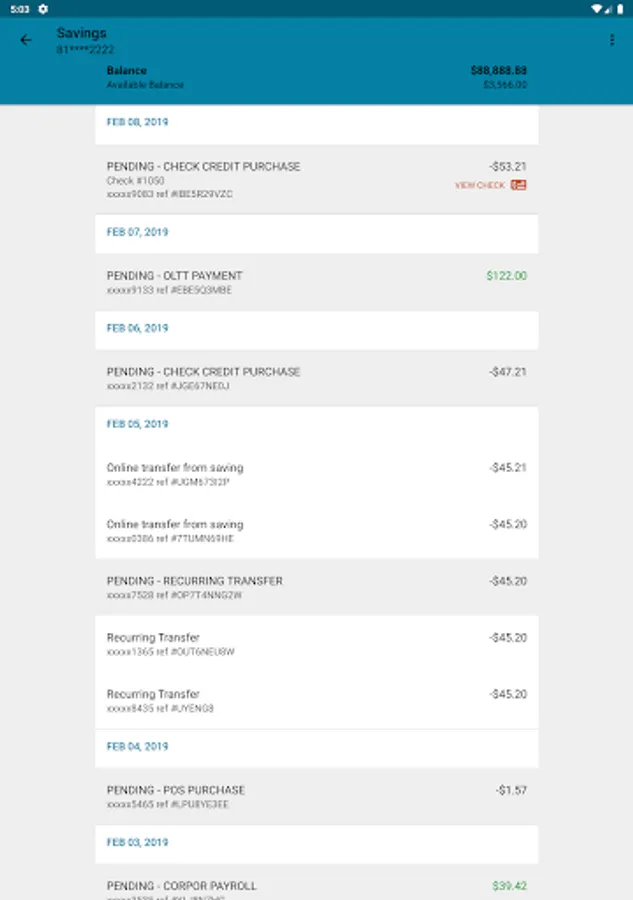Tap the Pending Recurring Transfer transaction
633x900 pixels.
tap(316, 587)
